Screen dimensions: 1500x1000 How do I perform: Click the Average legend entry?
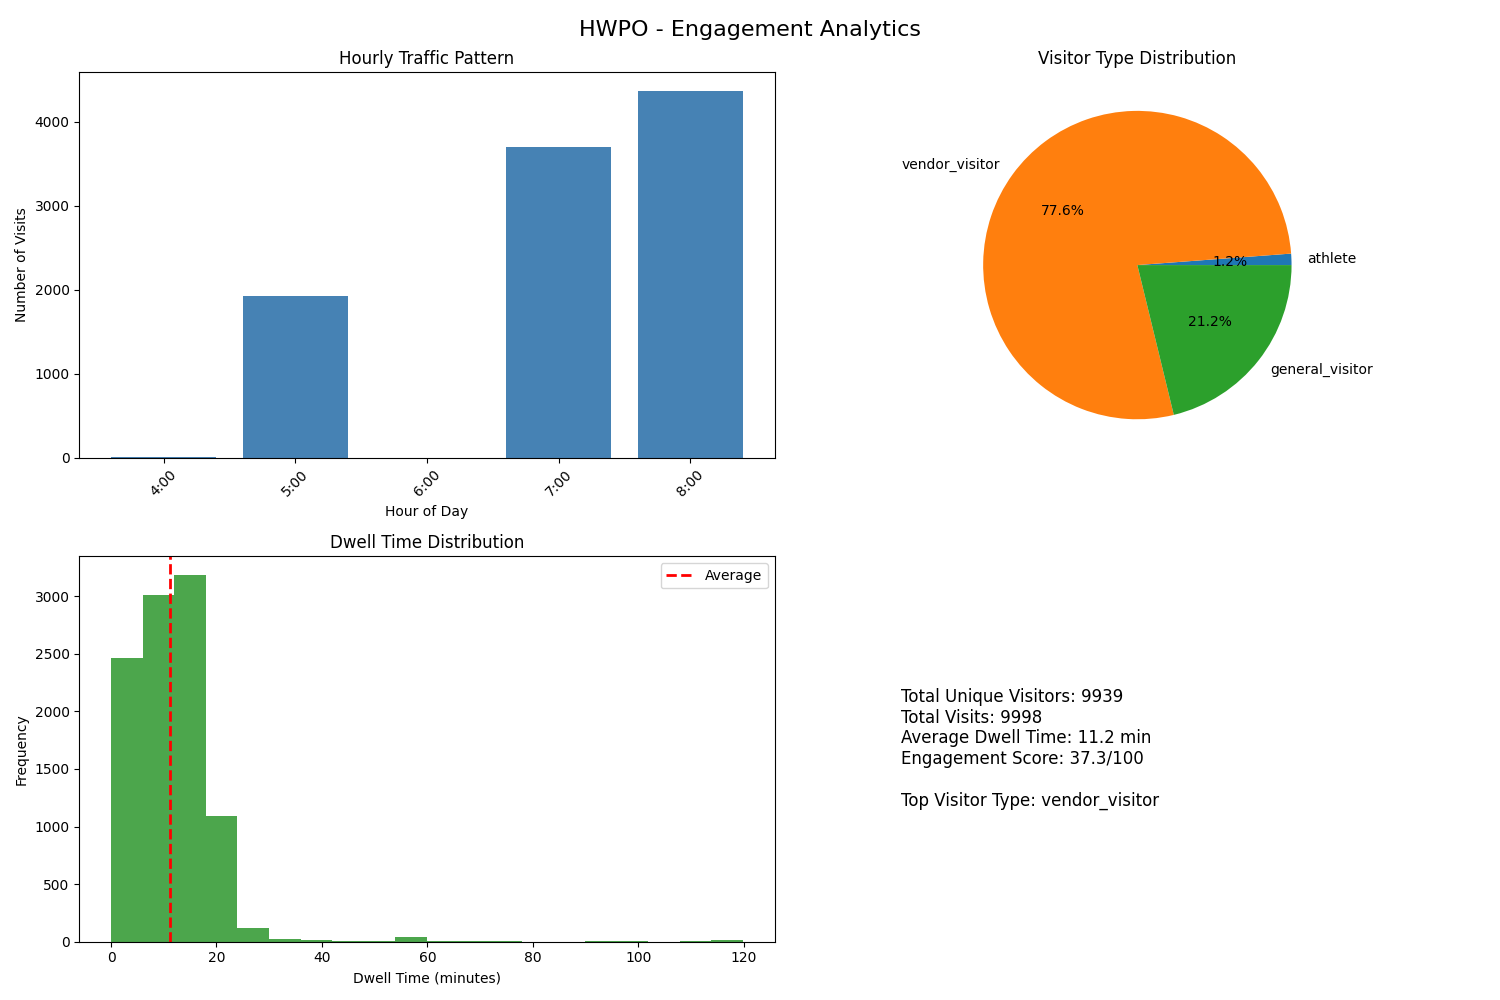(x=732, y=576)
